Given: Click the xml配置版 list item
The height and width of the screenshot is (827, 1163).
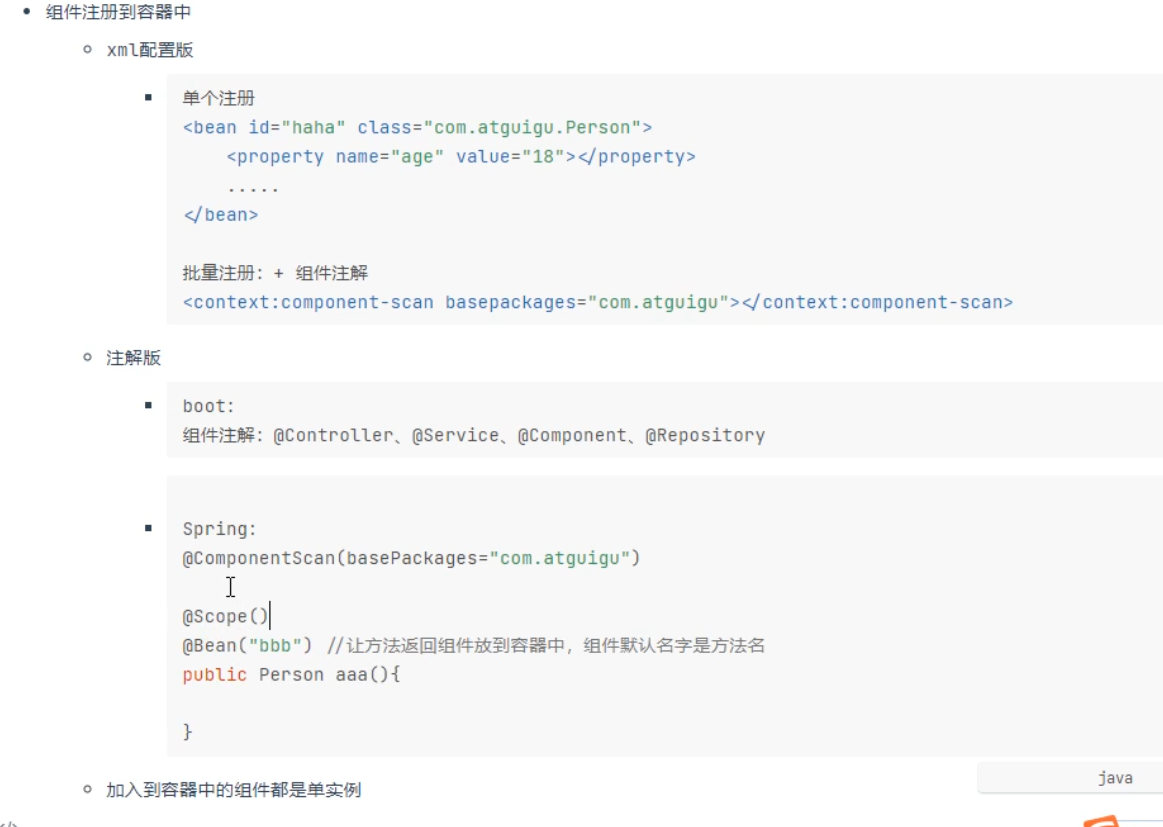Looking at the screenshot, I should (150, 50).
